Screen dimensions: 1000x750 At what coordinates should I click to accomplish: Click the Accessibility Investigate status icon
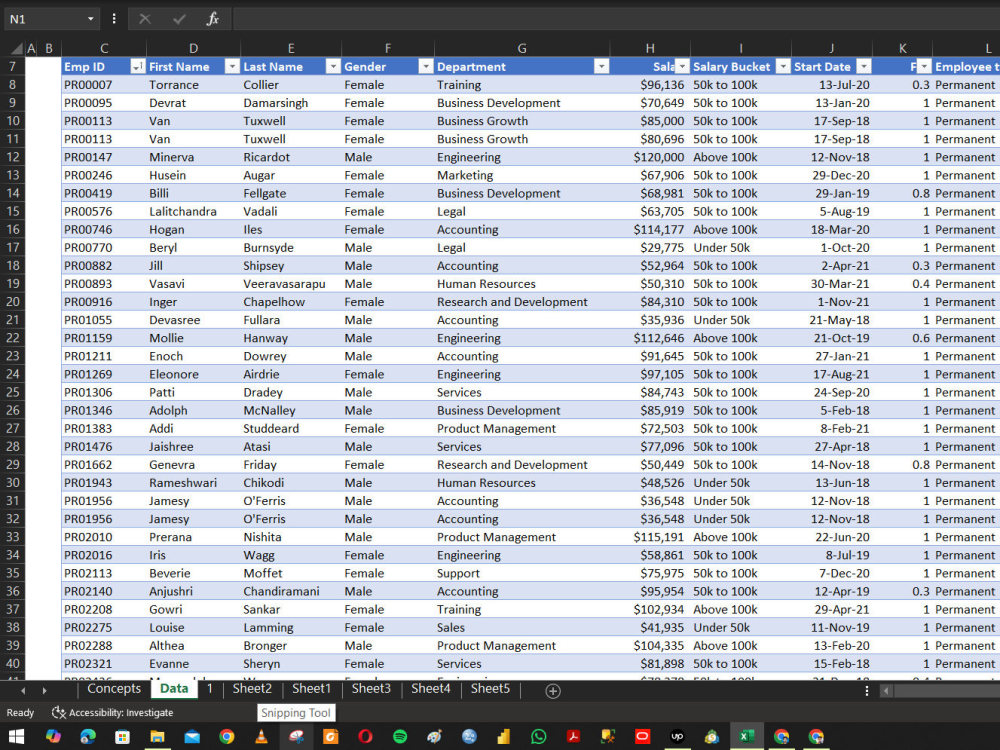(x=59, y=712)
